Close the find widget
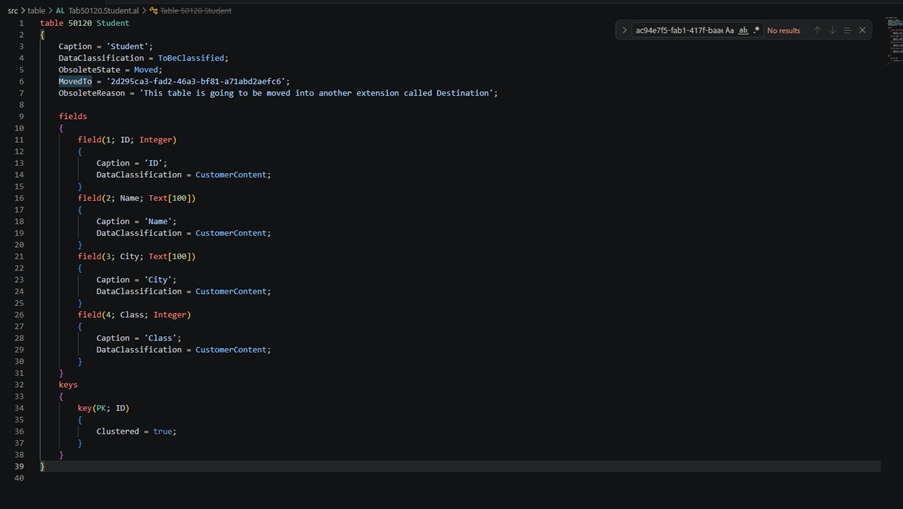The height and width of the screenshot is (509, 903). (x=862, y=31)
